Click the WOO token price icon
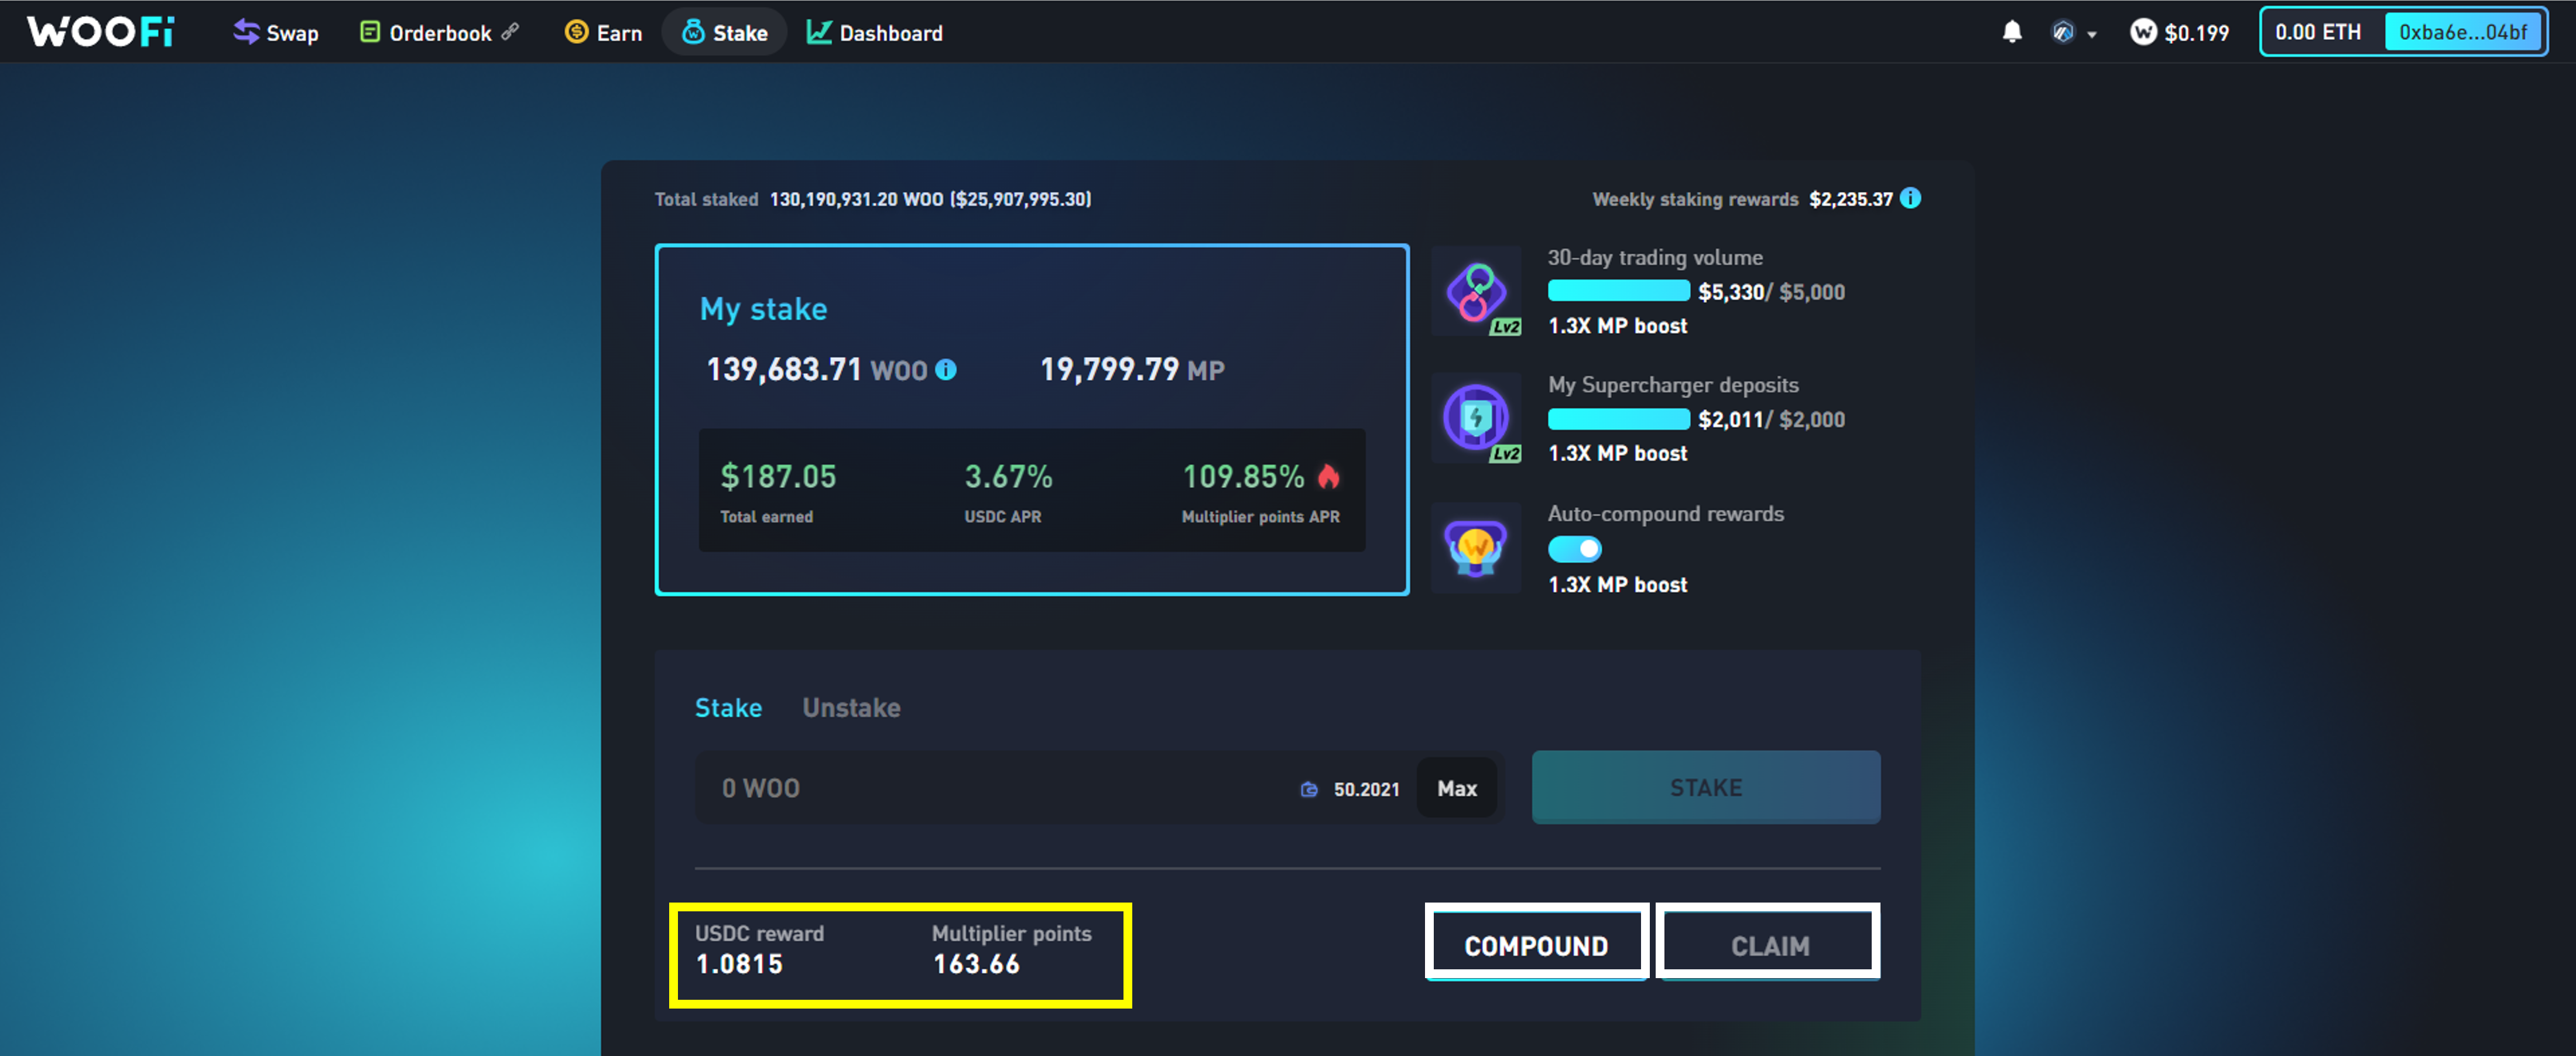The image size is (2576, 1056). coord(2142,32)
